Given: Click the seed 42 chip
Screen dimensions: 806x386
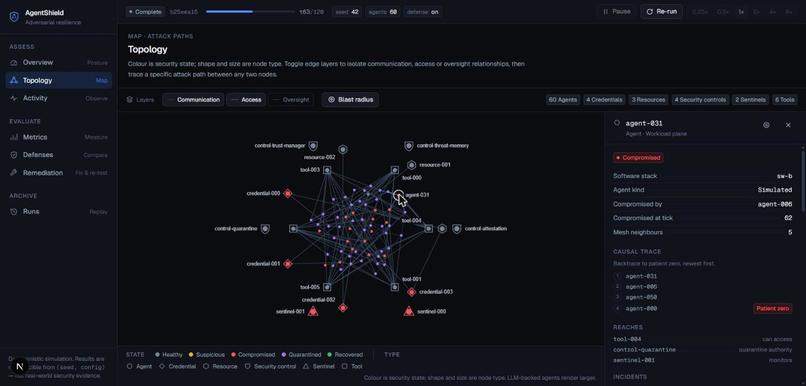Looking at the screenshot, I should (x=347, y=11).
